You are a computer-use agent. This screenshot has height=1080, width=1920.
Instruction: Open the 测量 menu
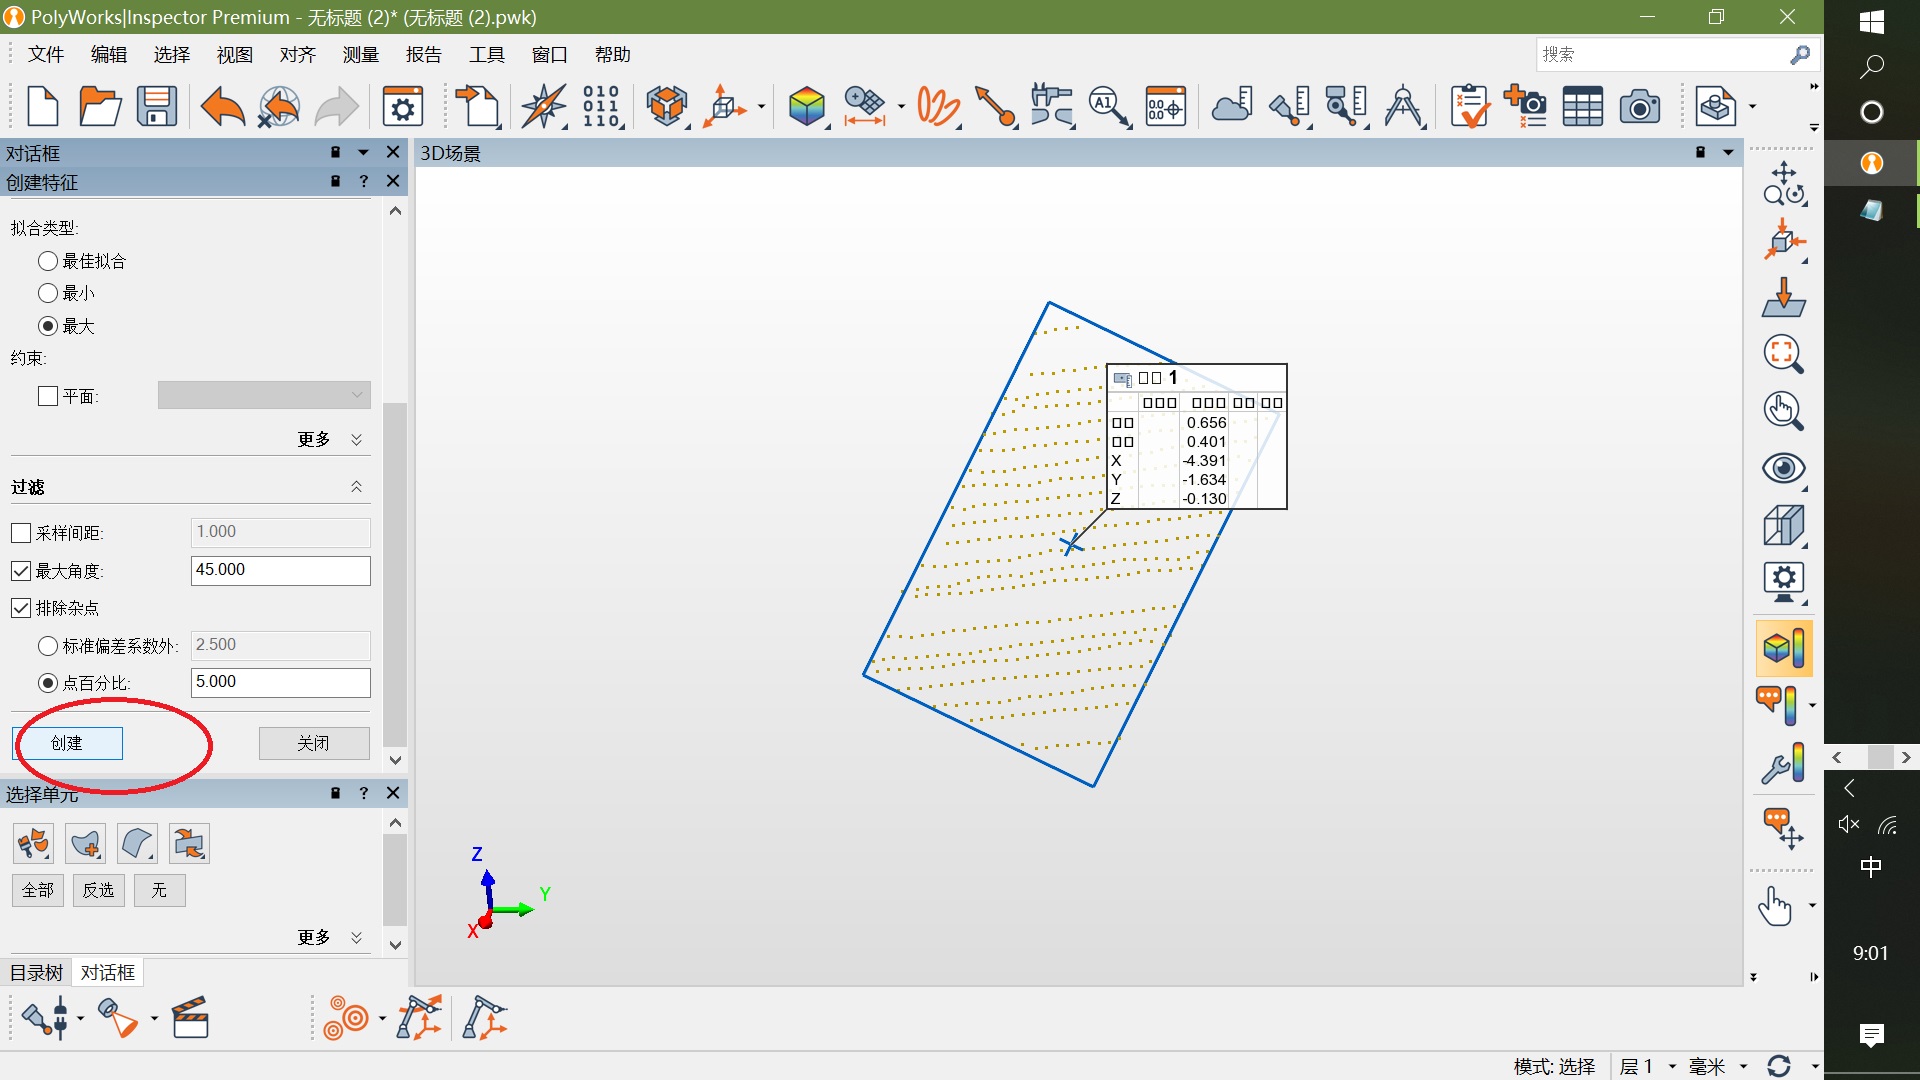click(360, 55)
